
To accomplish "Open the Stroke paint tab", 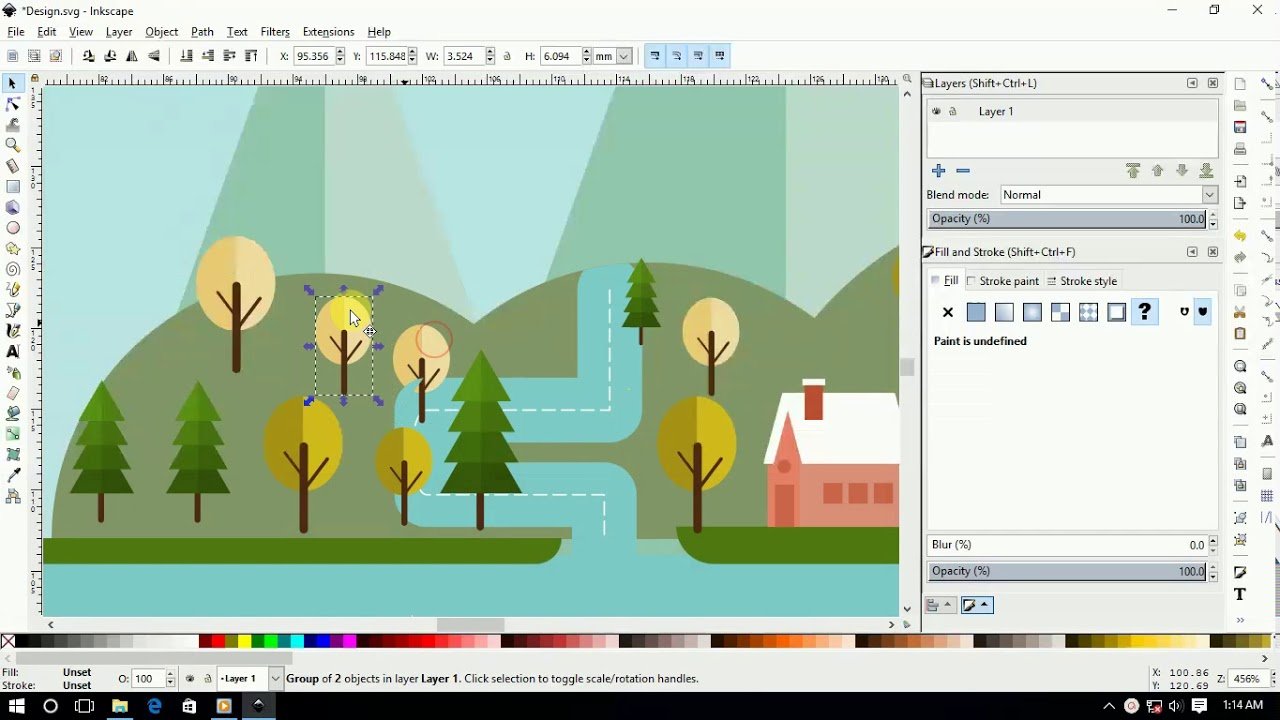I will 1003,281.
